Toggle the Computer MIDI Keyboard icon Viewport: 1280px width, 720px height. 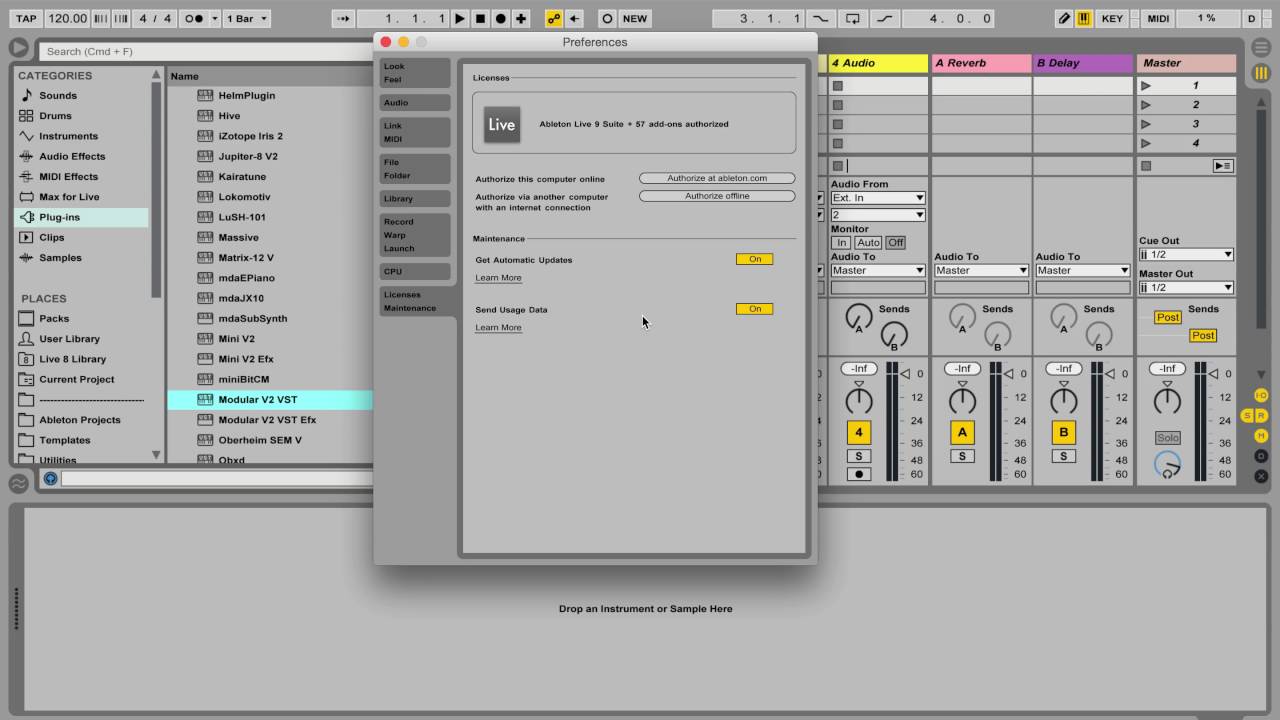click(x=1084, y=18)
